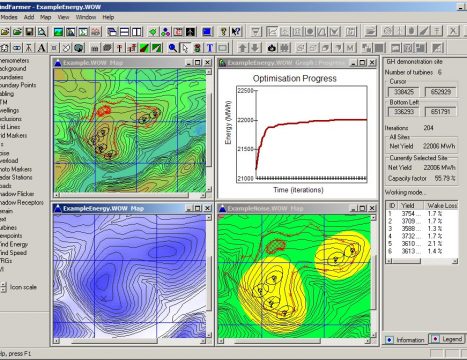Click the Icon scale stepper control
Viewport: 467px width, 360px height.
tap(3, 287)
